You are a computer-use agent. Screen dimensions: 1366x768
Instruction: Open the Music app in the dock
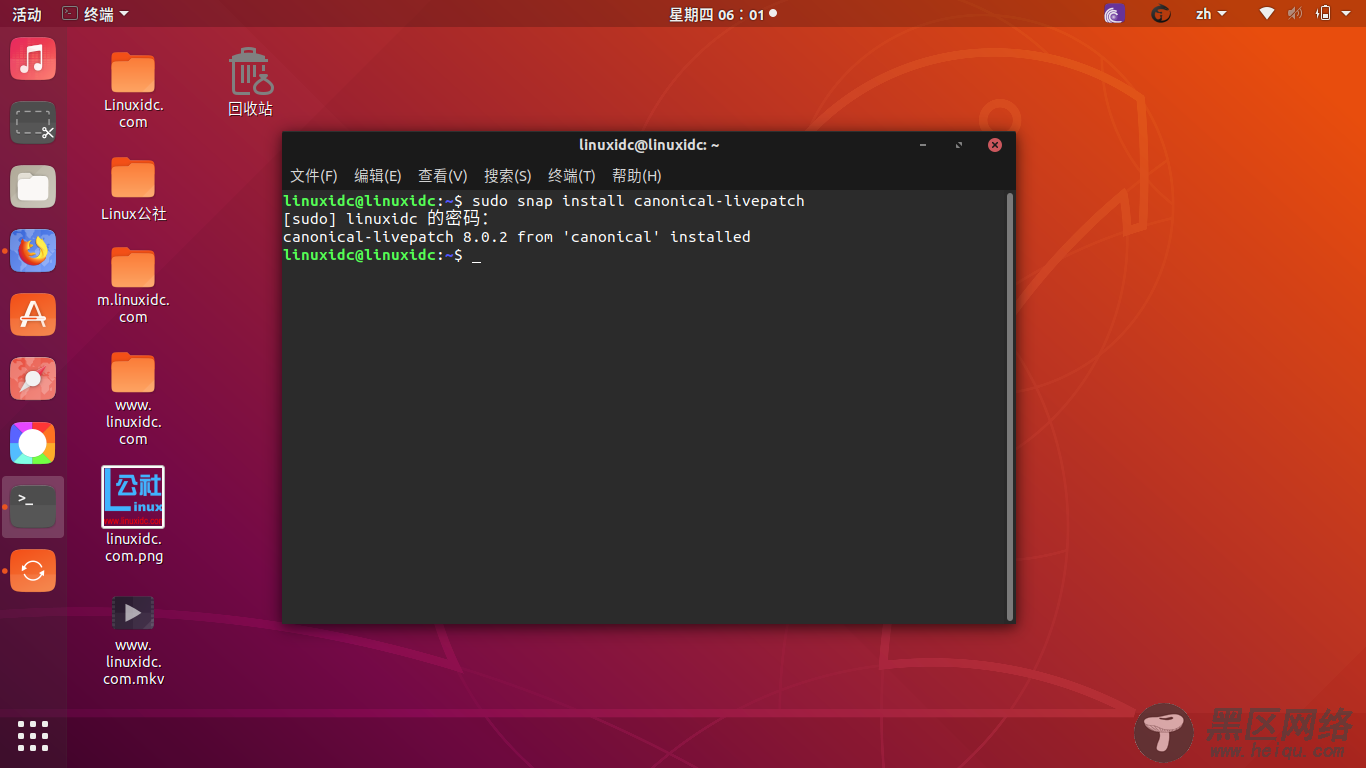33,59
